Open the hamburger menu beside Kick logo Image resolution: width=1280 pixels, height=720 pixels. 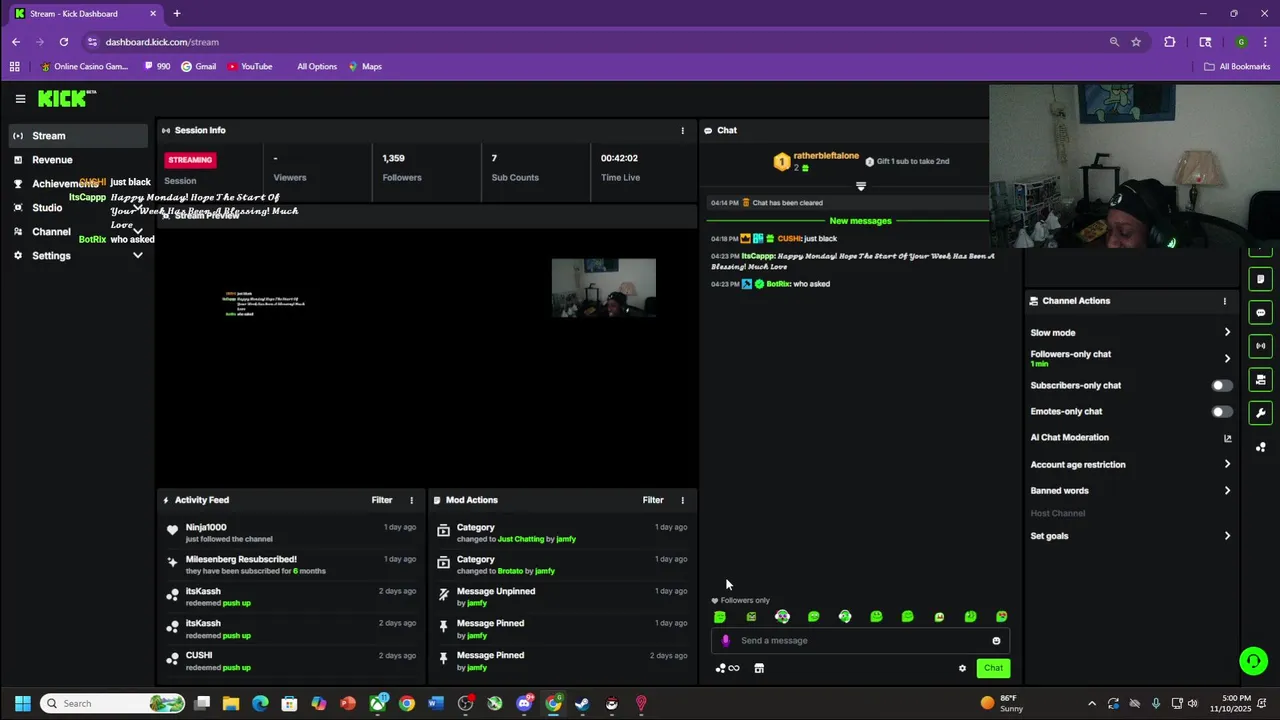click(20, 98)
